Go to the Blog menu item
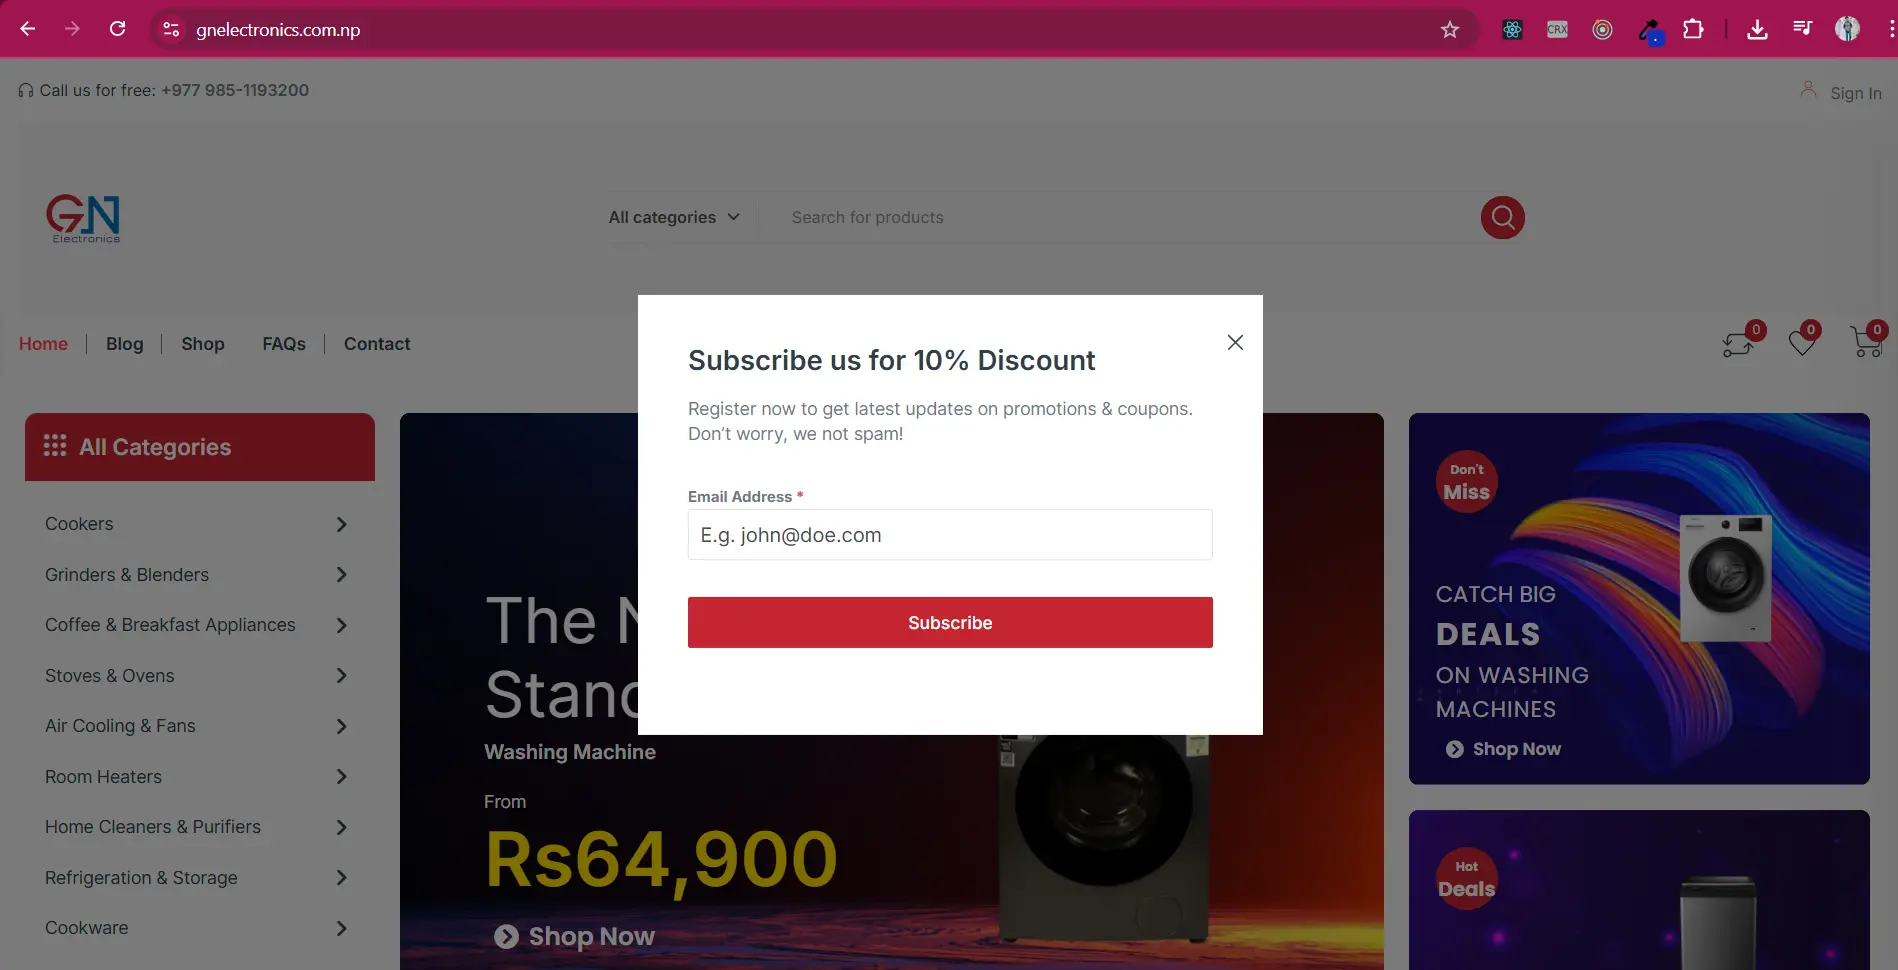The image size is (1898, 970). click(x=125, y=344)
